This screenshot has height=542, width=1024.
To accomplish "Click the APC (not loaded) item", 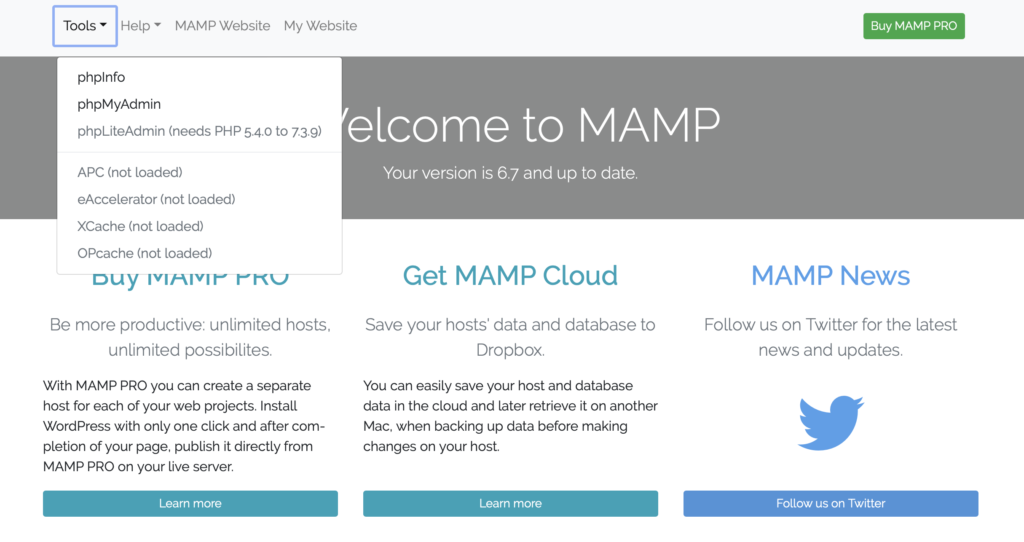I will pos(130,172).
